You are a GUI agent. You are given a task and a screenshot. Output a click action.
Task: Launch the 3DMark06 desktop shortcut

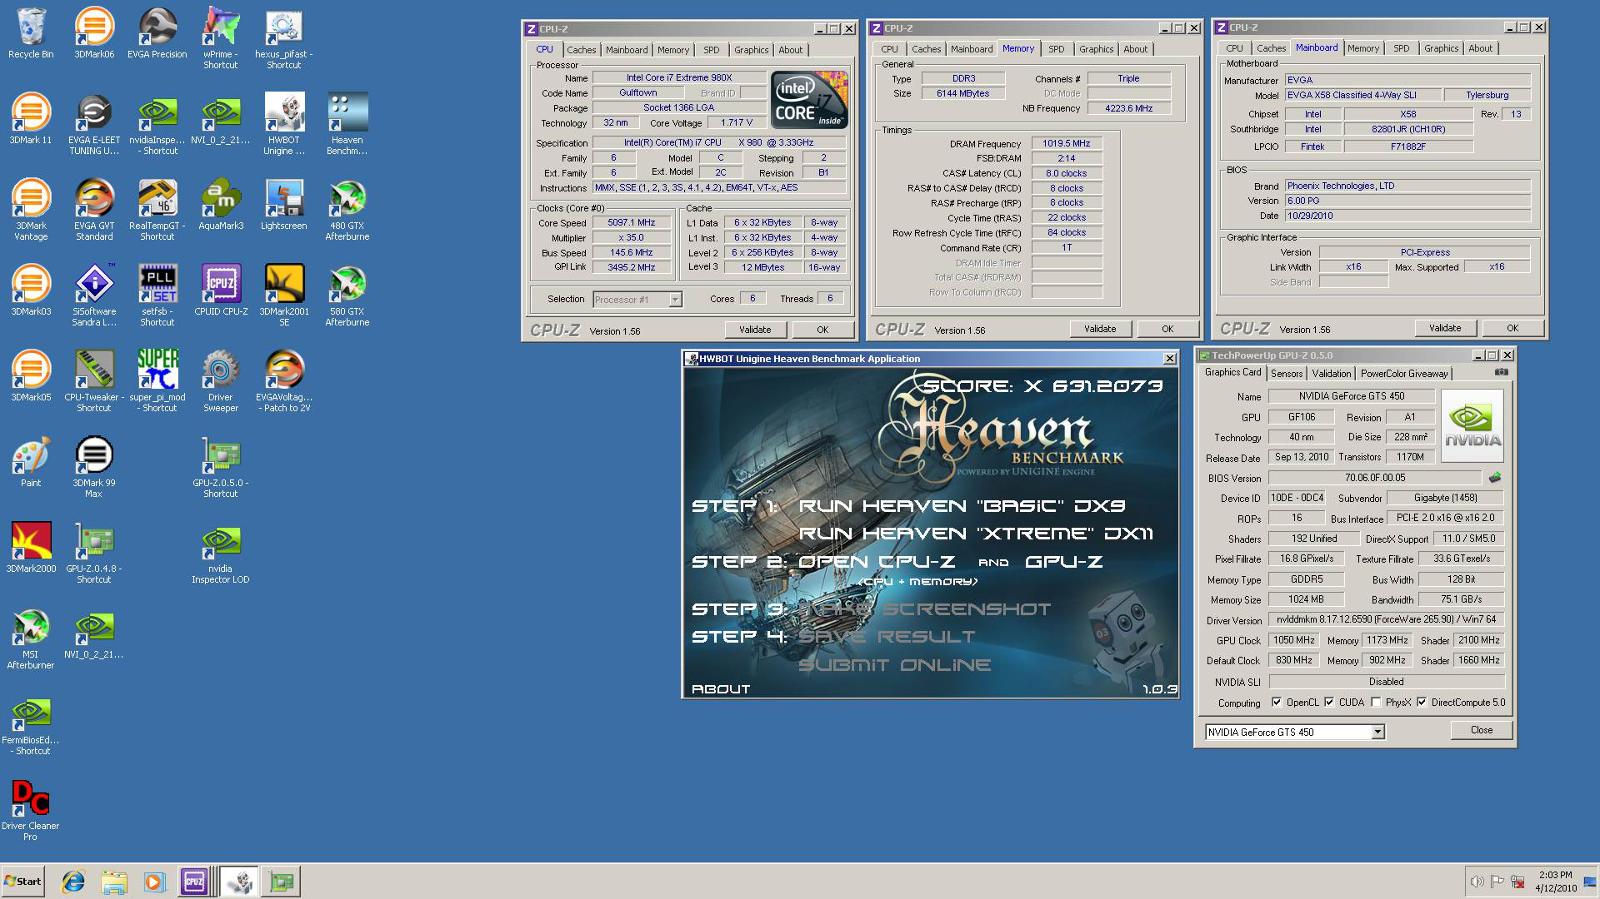pos(94,33)
